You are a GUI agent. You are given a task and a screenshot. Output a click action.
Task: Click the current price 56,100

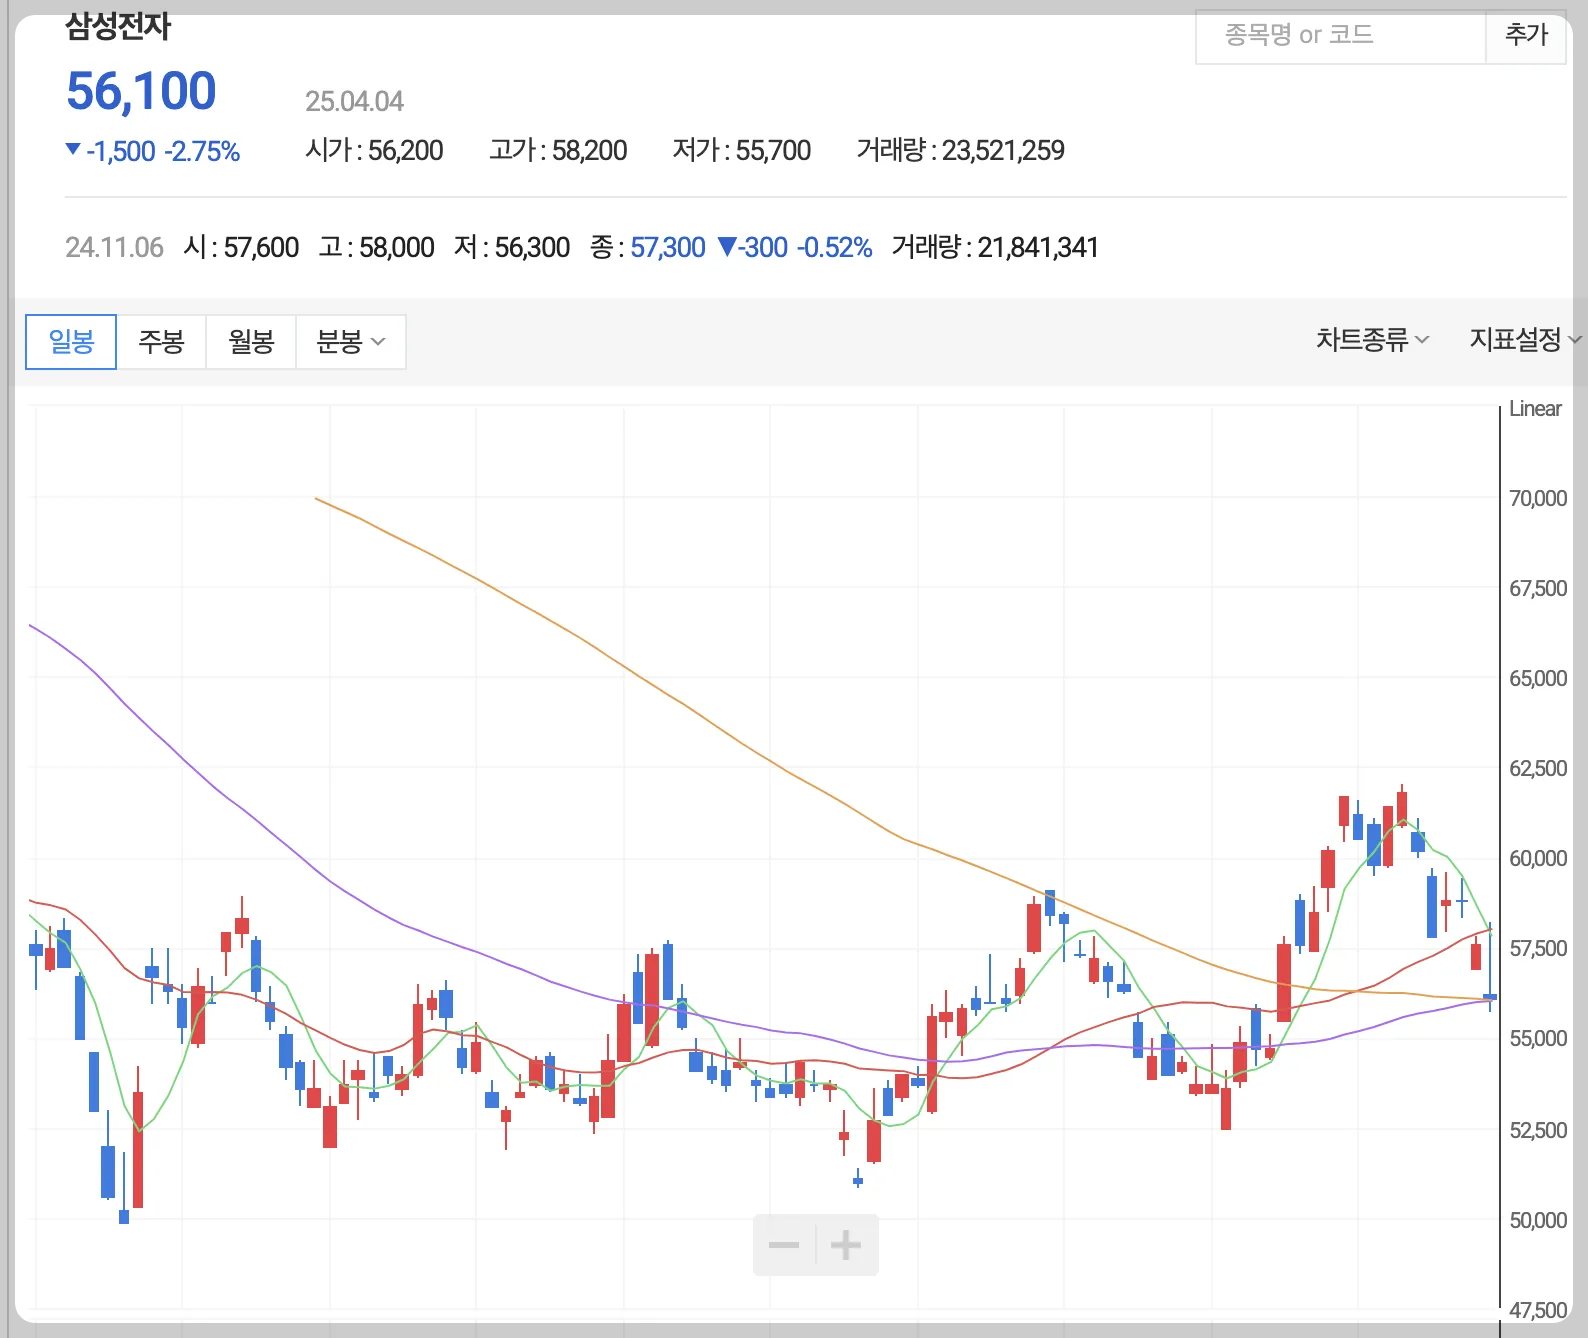tap(141, 91)
